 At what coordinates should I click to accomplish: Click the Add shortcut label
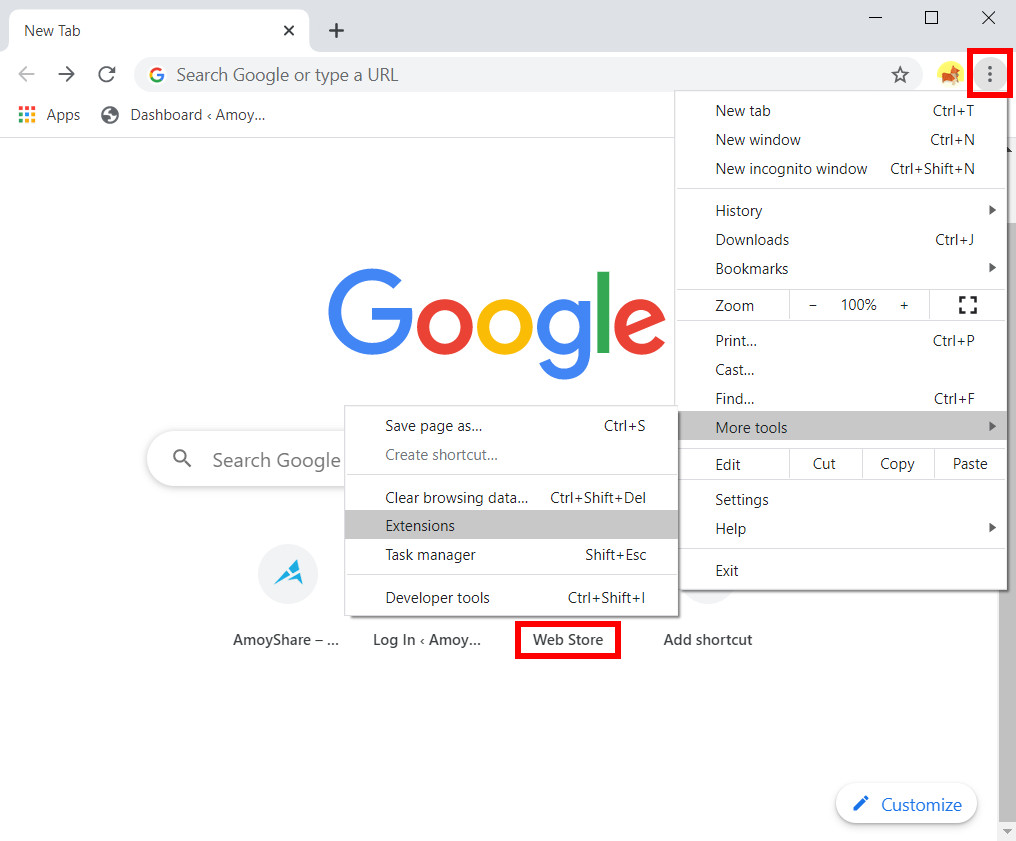[708, 639]
